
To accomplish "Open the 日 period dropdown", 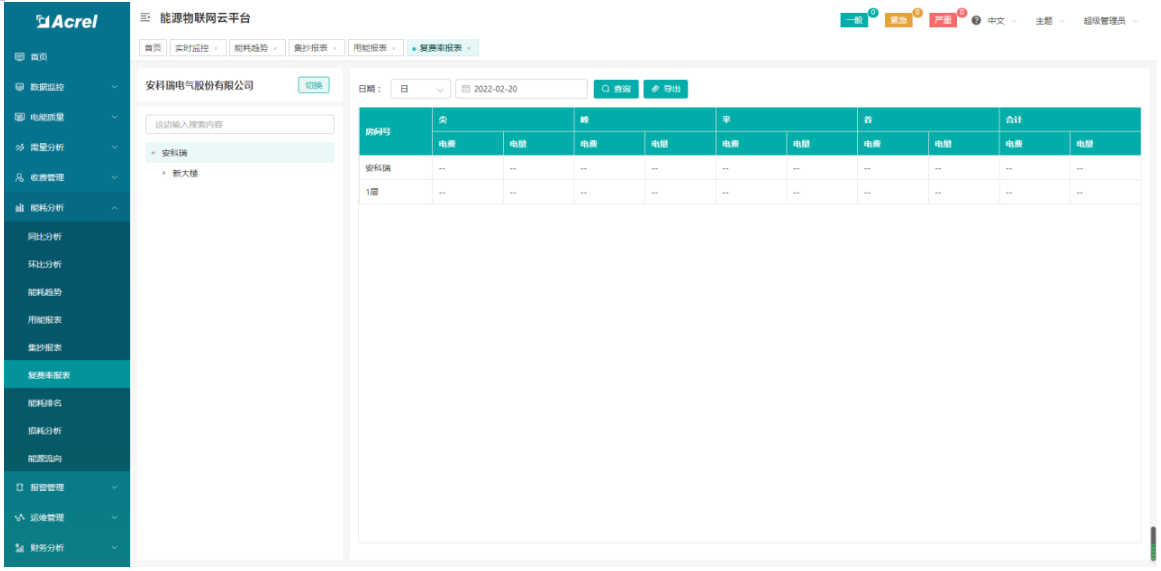I will click(x=420, y=89).
